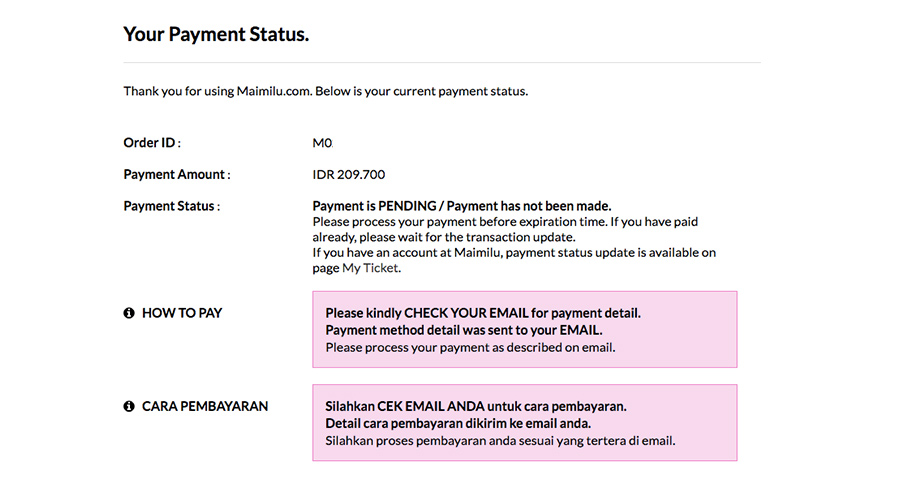Click the info icon beside HOW TO PAY
Image resolution: width=900 pixels, height=492 pixels.
click(x=129, y=313)
